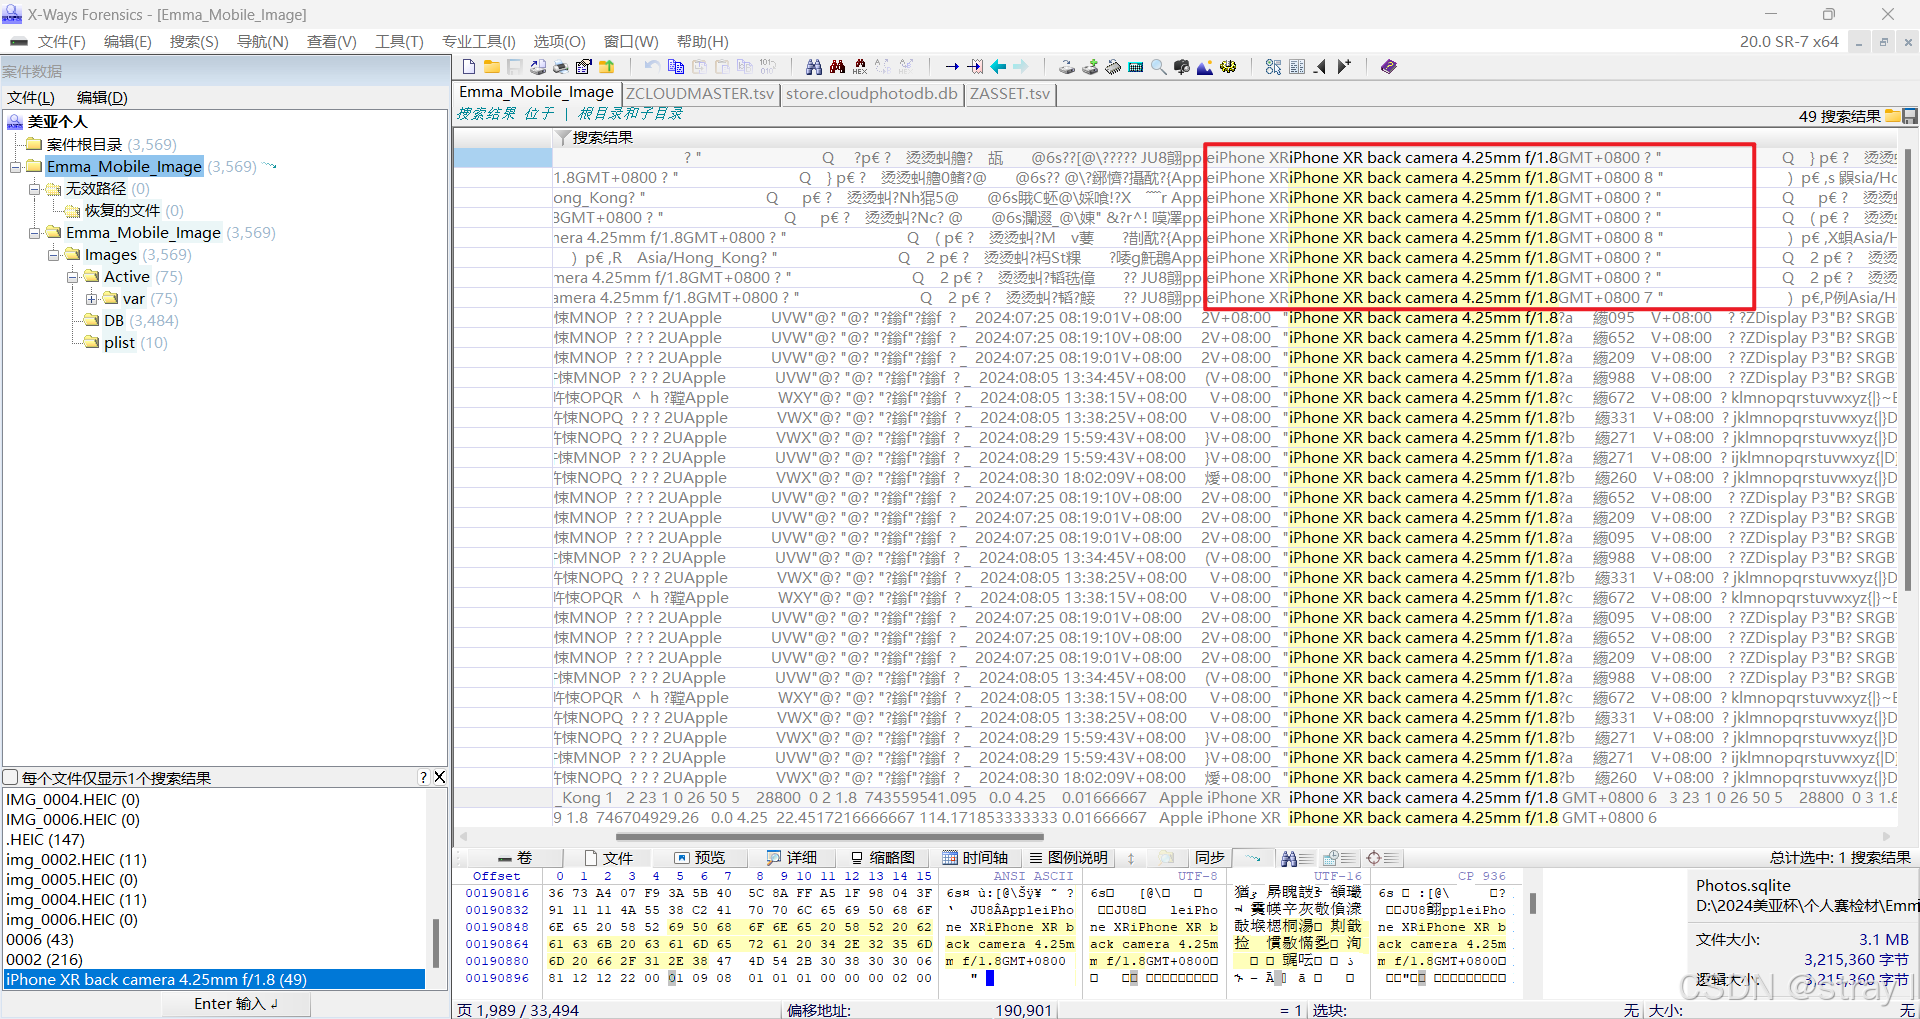Open the Preview view tab

(700, 858)
